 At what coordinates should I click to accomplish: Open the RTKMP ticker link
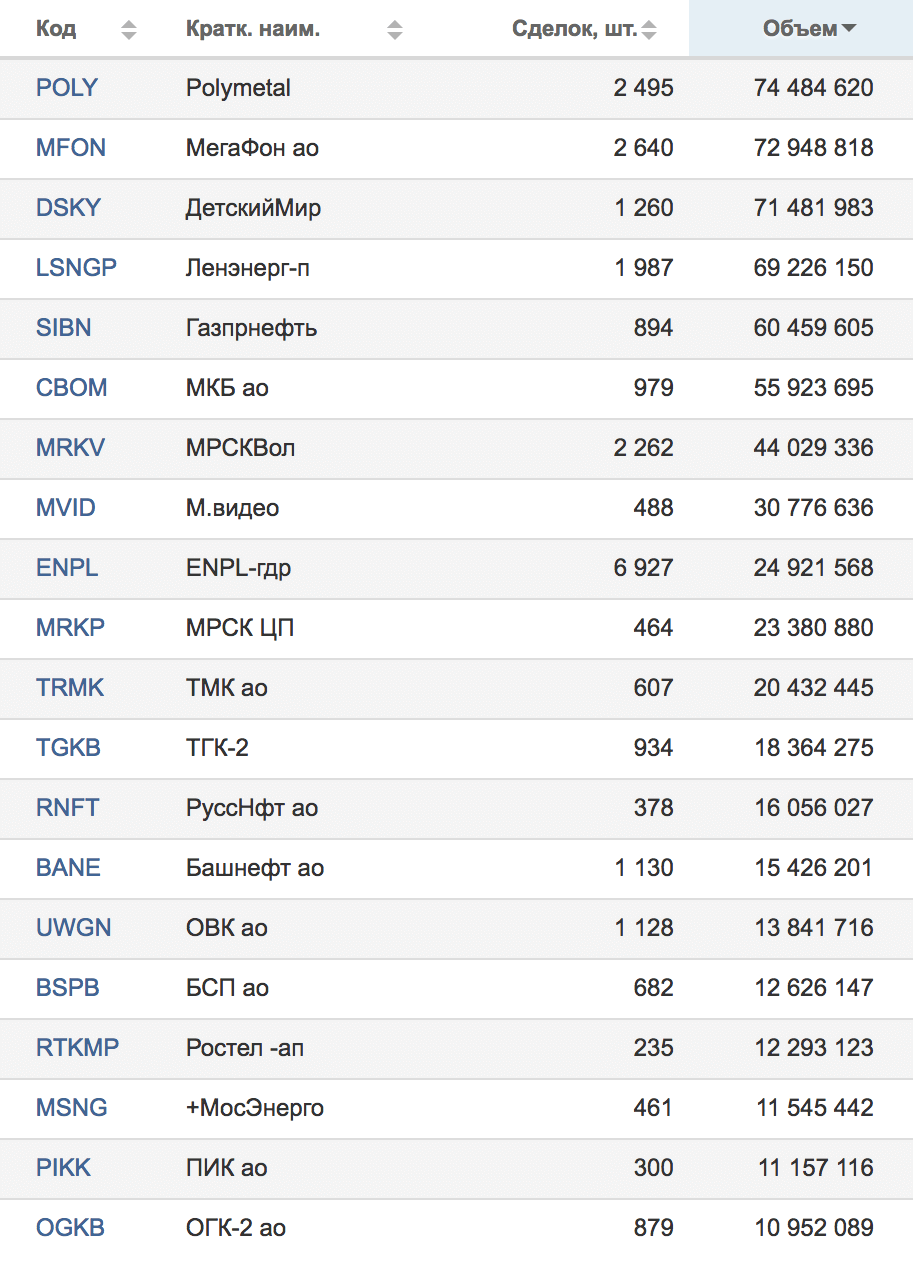pos(77,1048)
